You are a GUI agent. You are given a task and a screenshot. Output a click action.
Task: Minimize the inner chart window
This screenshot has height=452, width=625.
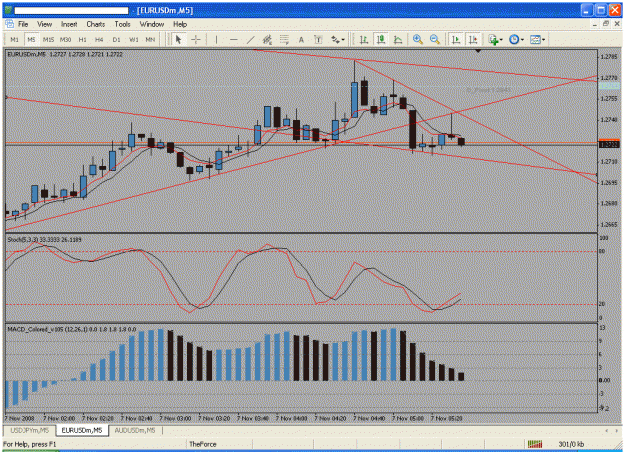point(595,24)
